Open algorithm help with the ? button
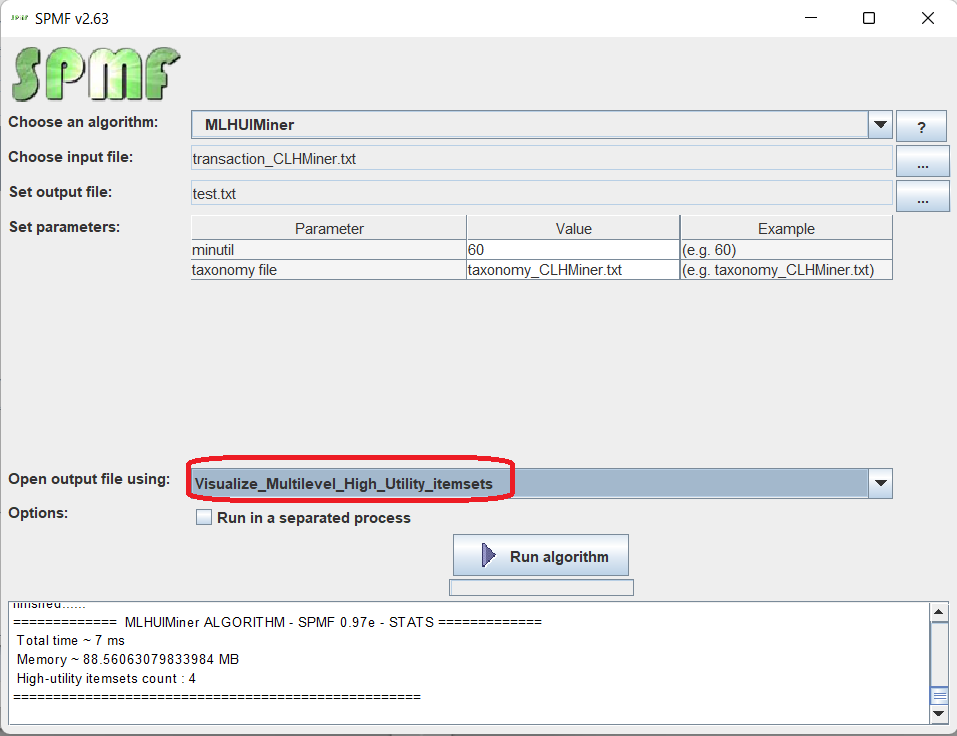957x736 pixels. coord(921,126)
